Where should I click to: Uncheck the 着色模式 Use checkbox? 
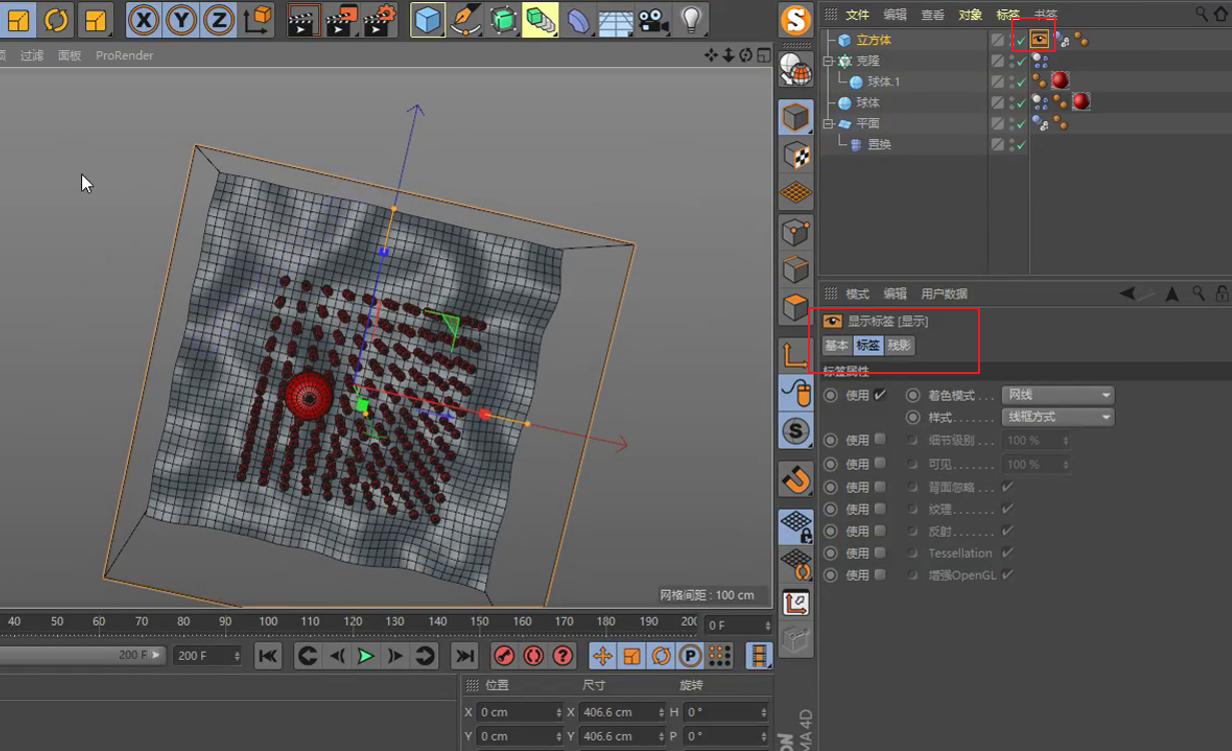tap(880, 395)
